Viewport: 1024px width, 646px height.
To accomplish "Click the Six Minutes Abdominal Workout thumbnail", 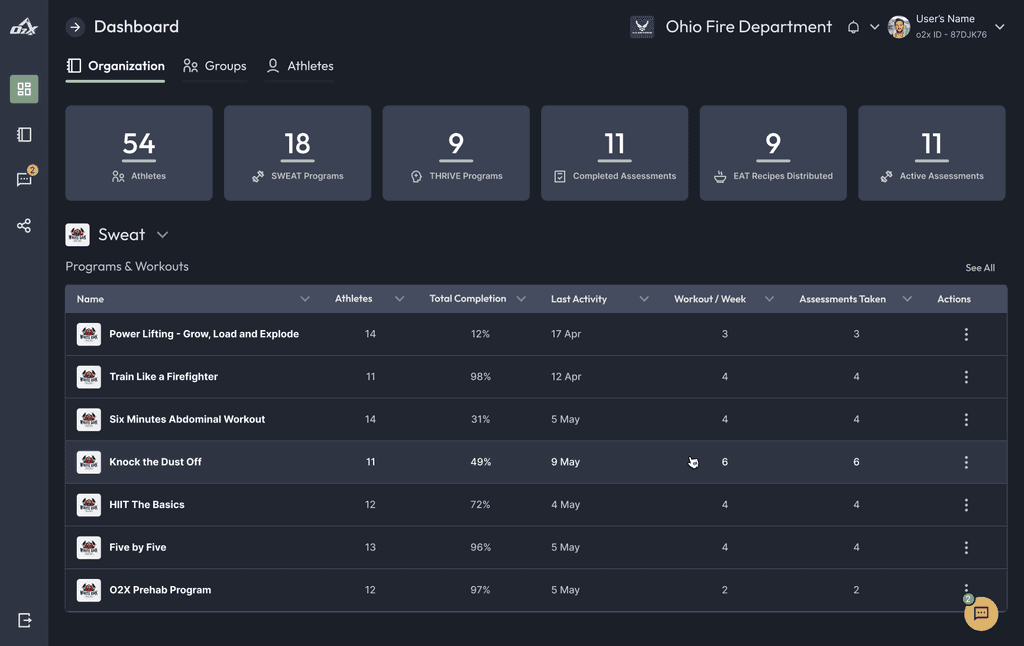I will tap(89, 419).
